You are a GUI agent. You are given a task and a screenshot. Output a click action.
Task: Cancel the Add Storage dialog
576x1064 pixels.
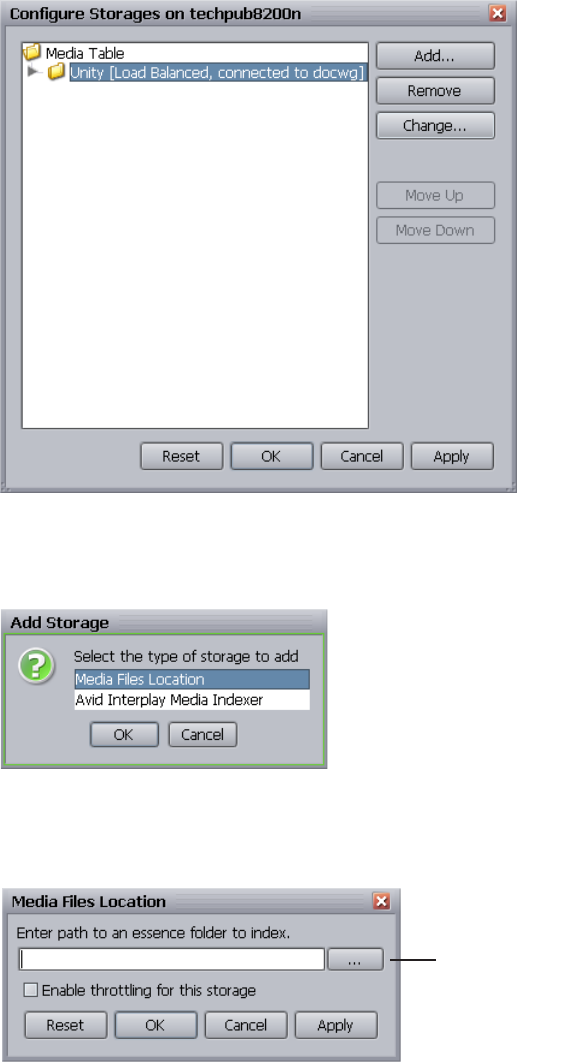click(x=202, y=734)
